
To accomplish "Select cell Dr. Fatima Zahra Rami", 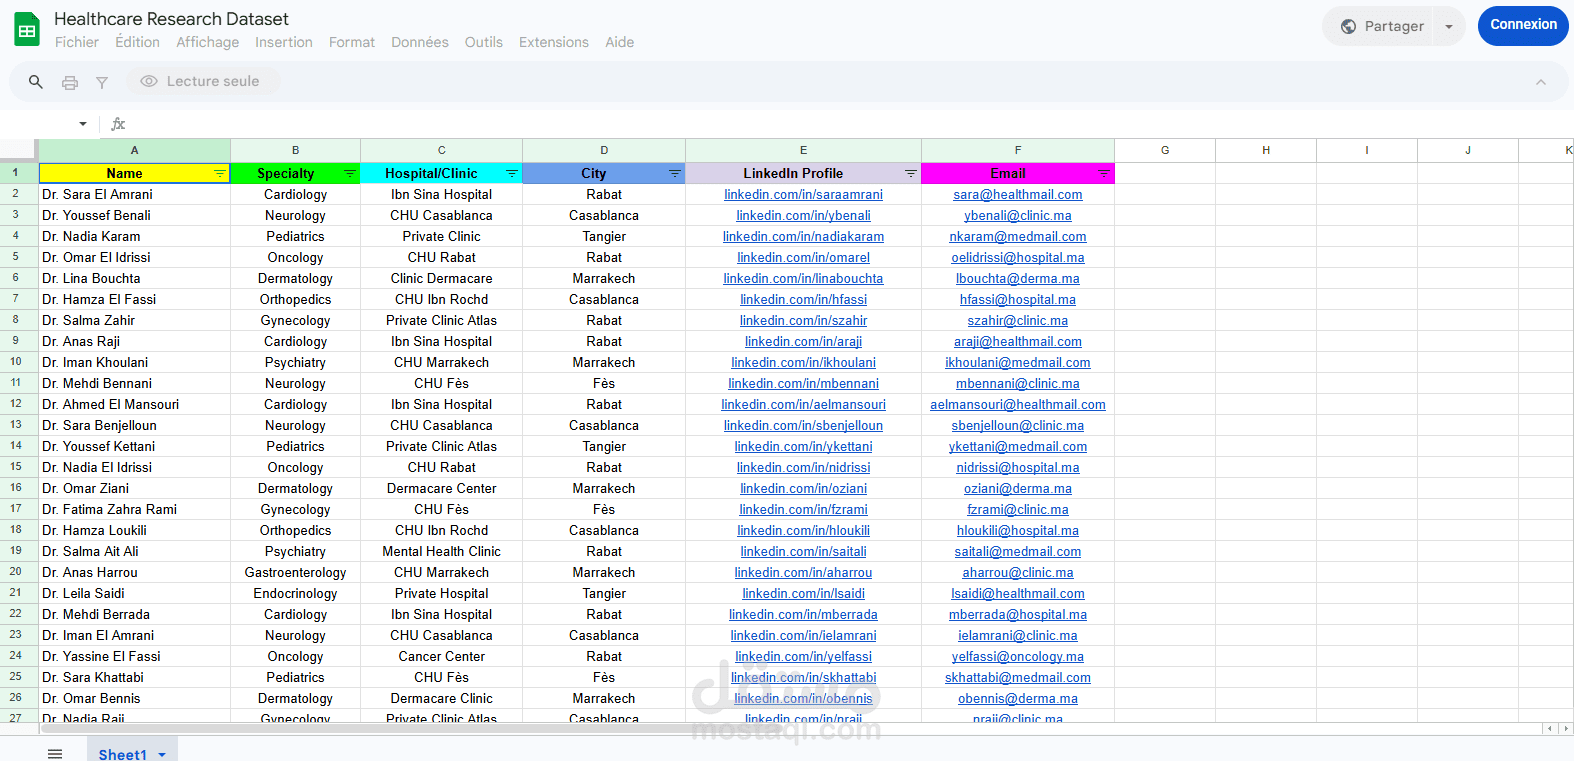I will click(x=135, y=510).
